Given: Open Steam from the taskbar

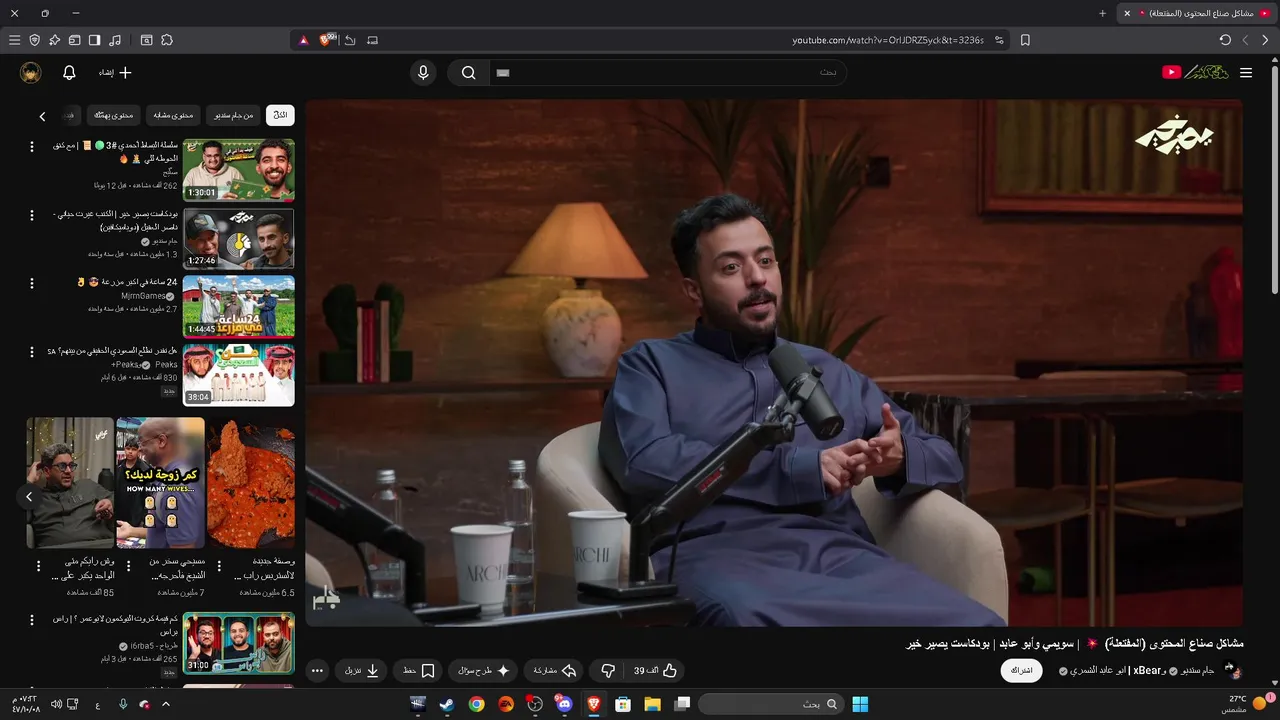Looking at the screenshot, I should tap(446, 704).
